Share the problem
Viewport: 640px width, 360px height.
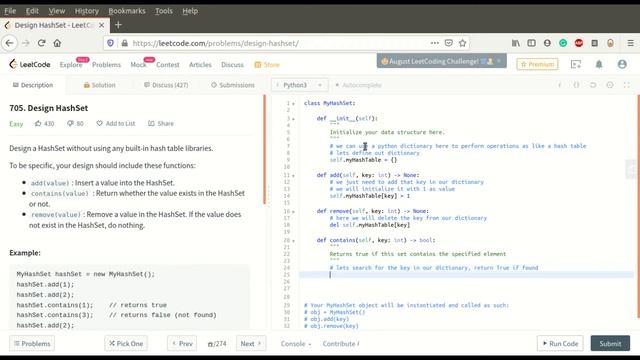tap(161, 123)
